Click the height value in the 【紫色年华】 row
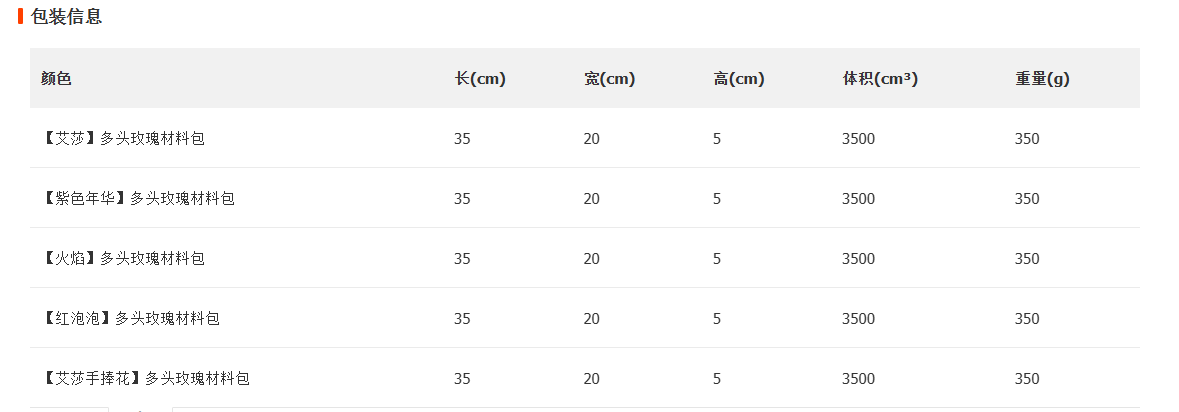The image size is (1179, 412). point(717,199)
